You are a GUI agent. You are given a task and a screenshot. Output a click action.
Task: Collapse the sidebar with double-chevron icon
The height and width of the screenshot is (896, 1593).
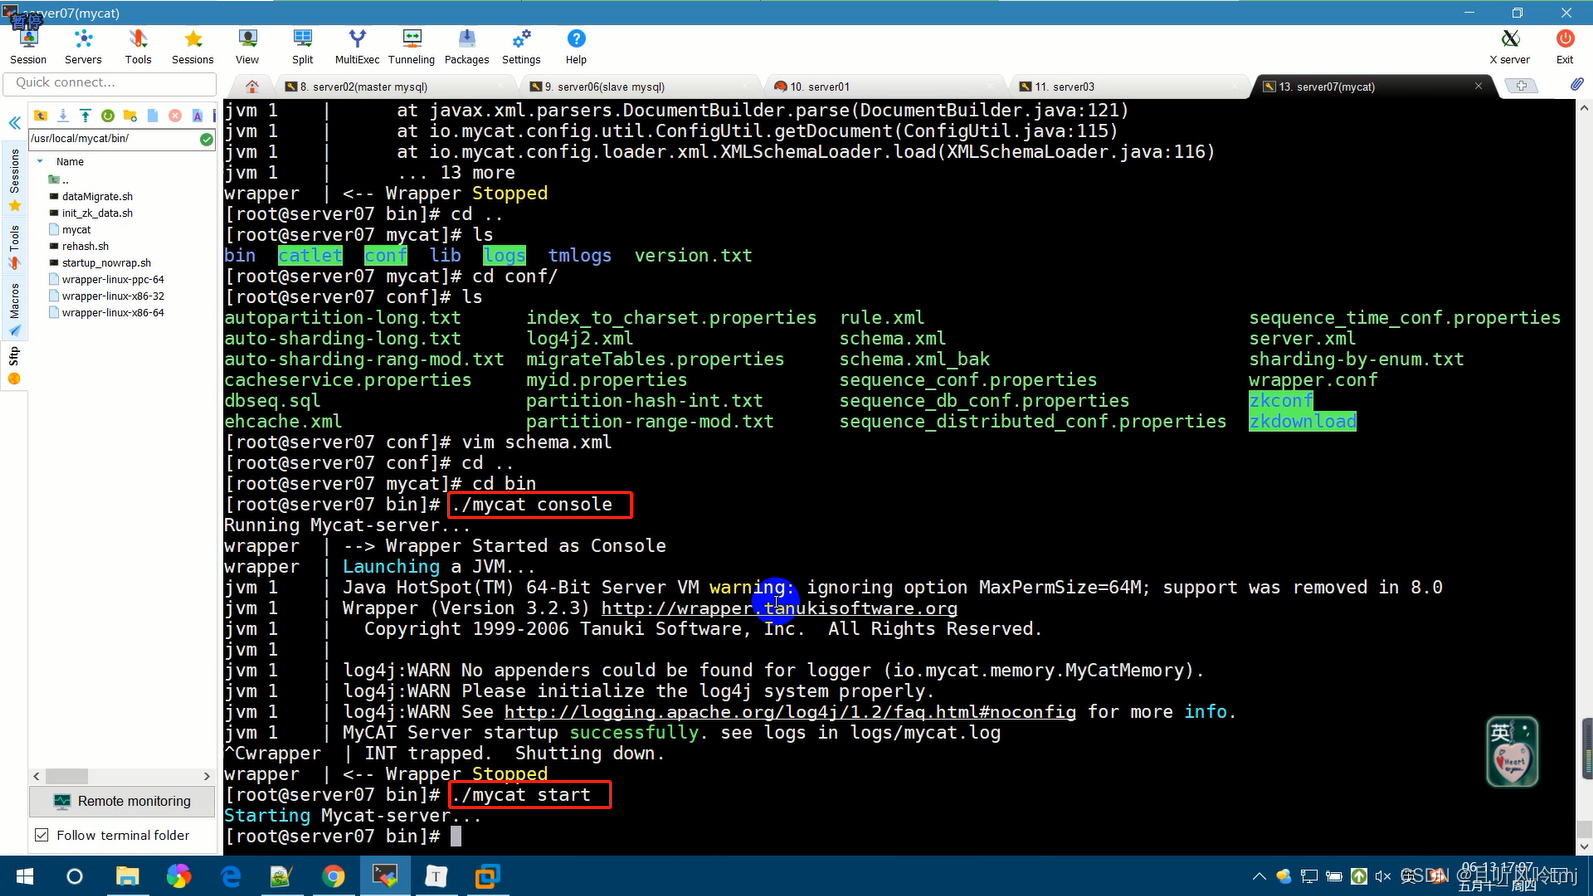point(14,123)
